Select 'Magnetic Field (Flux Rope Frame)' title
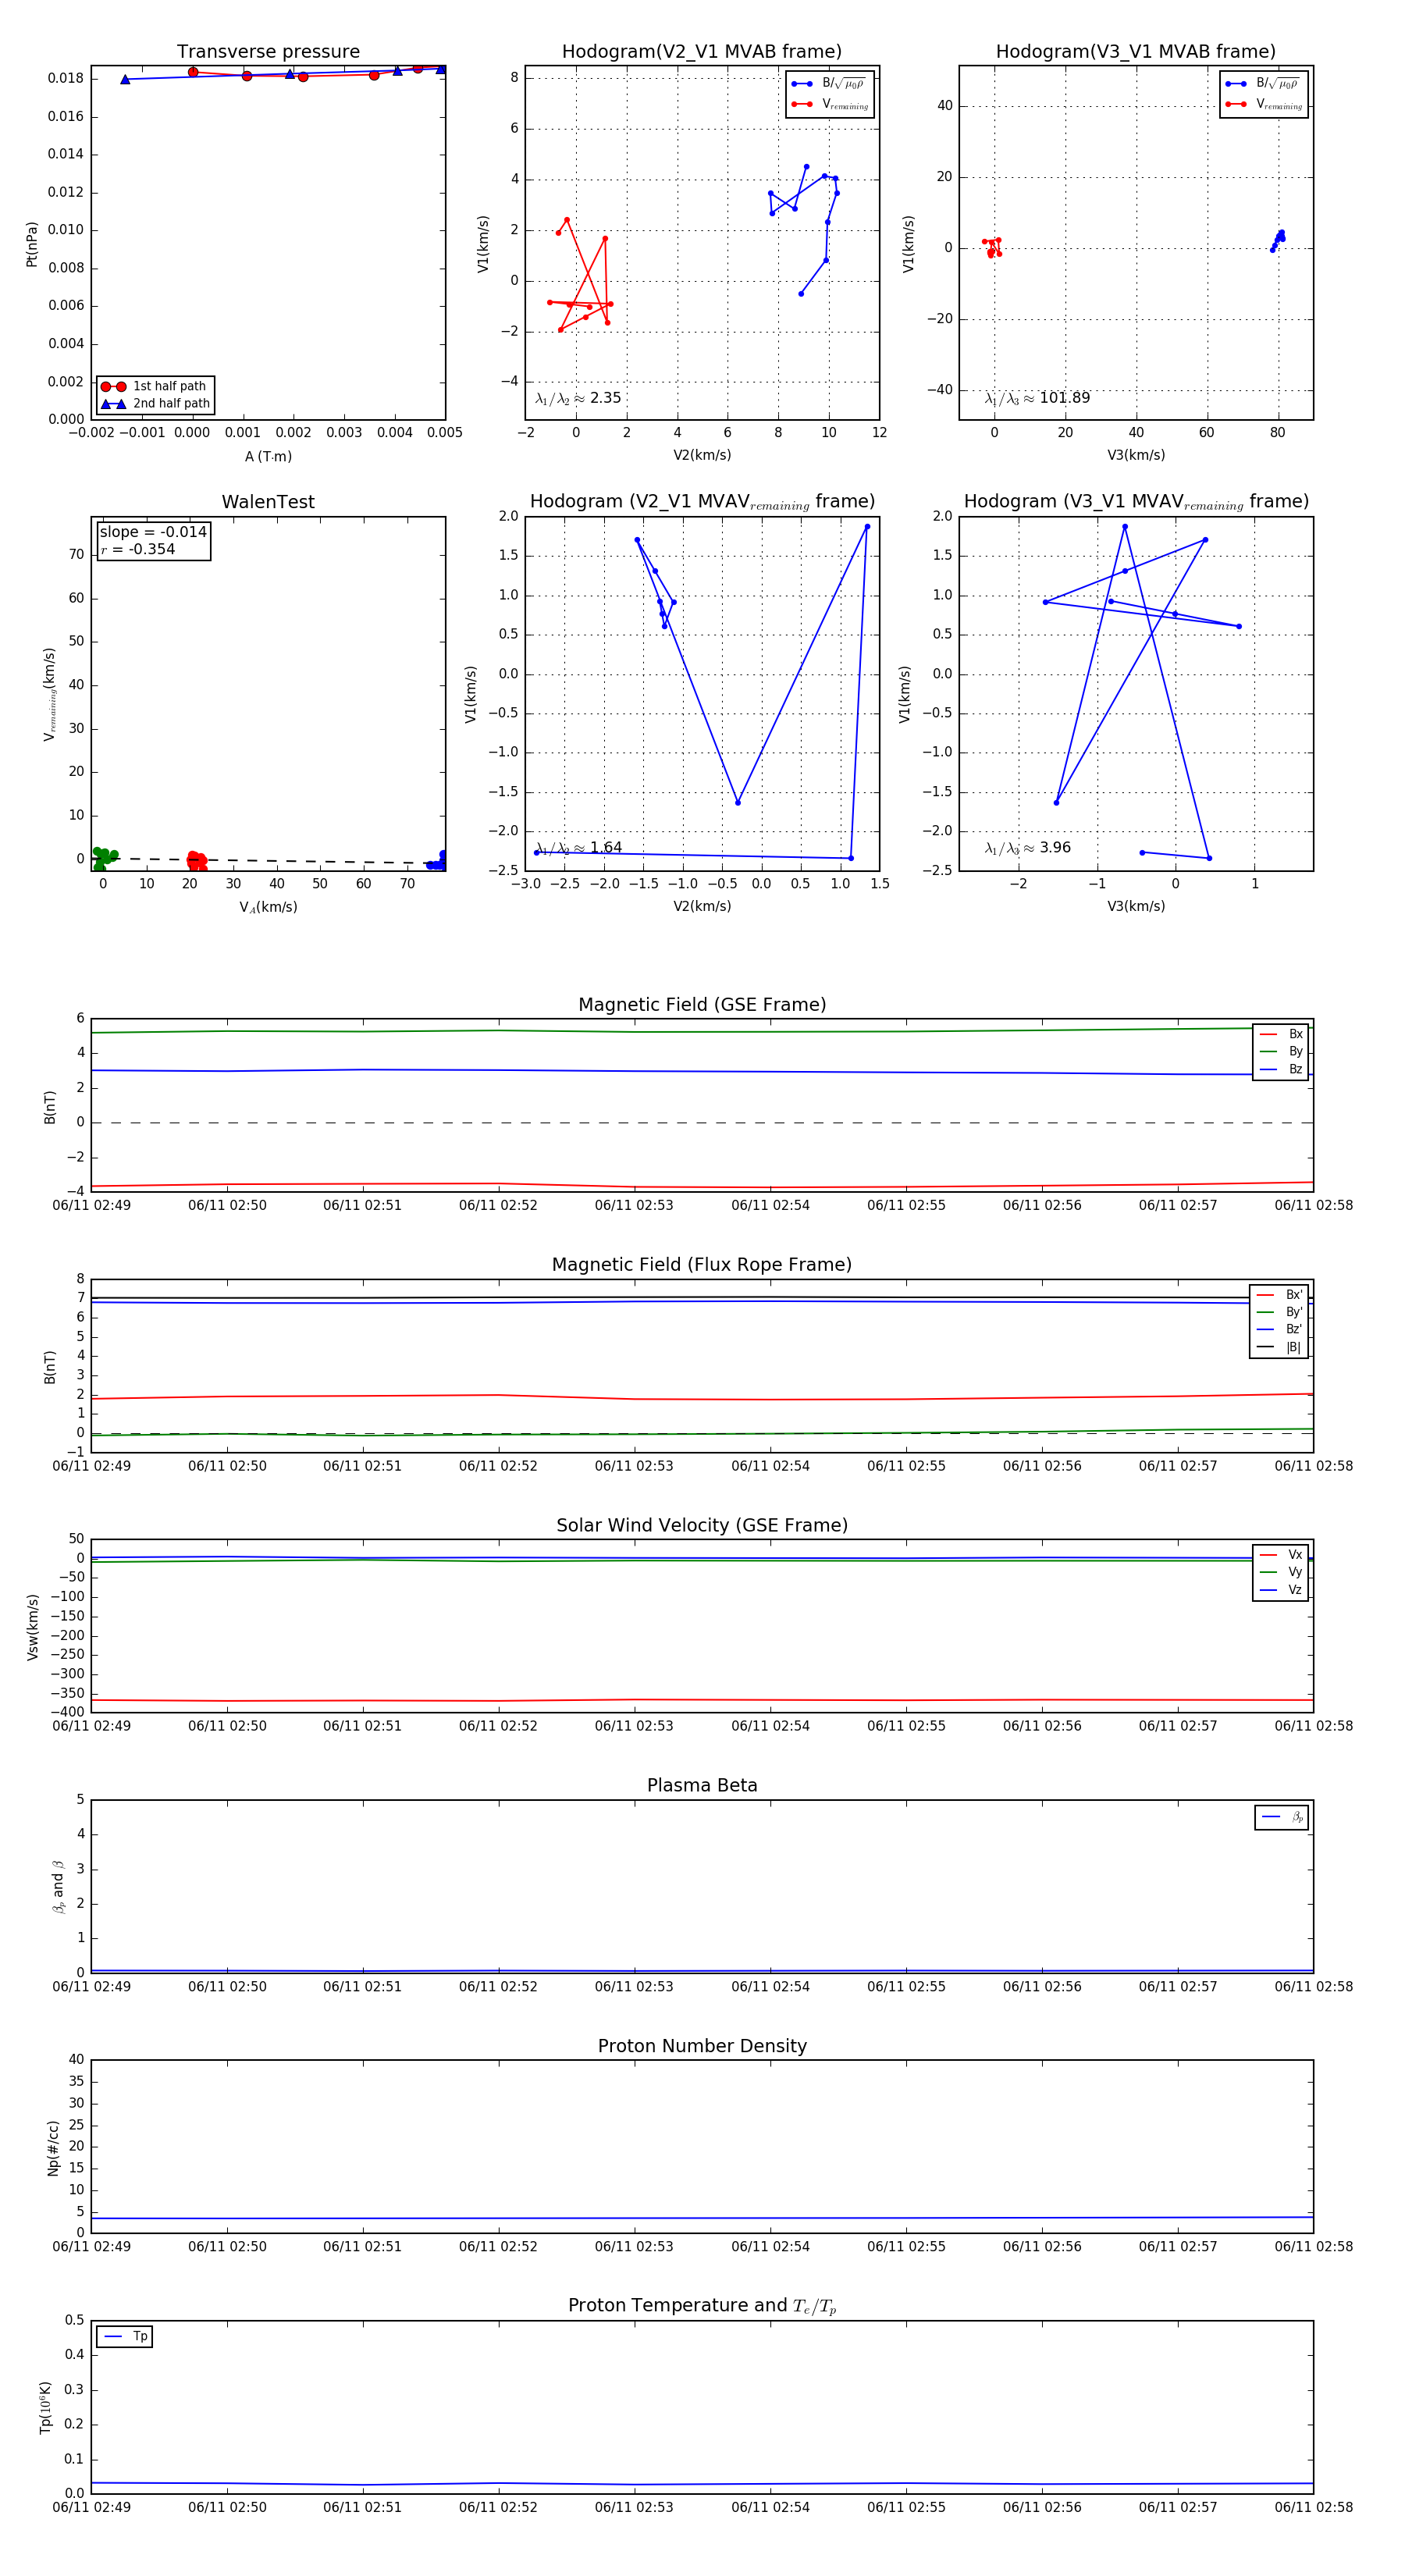Viewport: 1405px width, 2576px height. pyautogui.click(x=702, y=1265)
